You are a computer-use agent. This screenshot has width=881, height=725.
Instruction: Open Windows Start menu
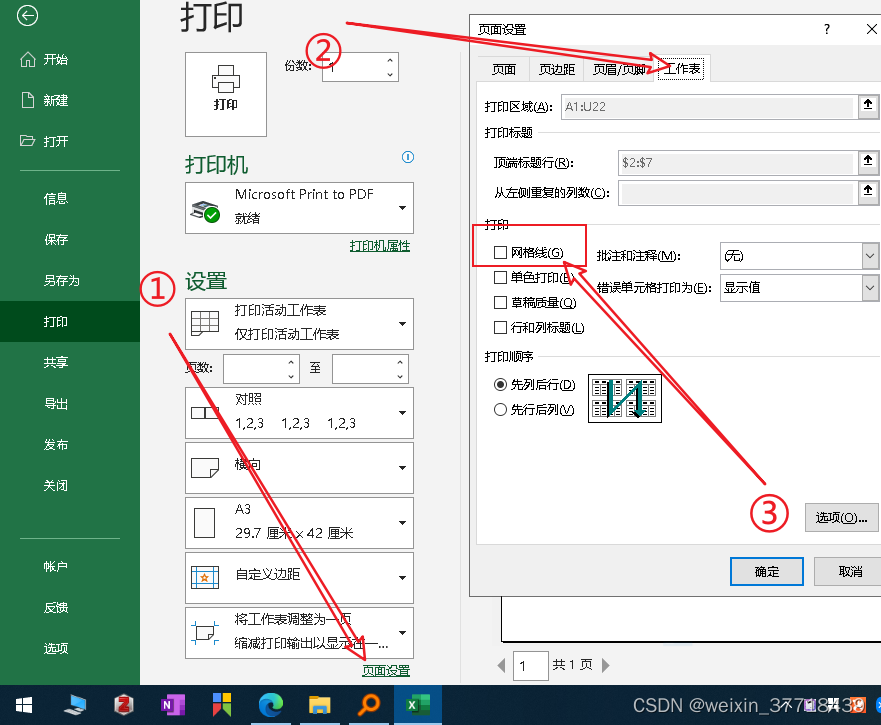click(24, 705)
